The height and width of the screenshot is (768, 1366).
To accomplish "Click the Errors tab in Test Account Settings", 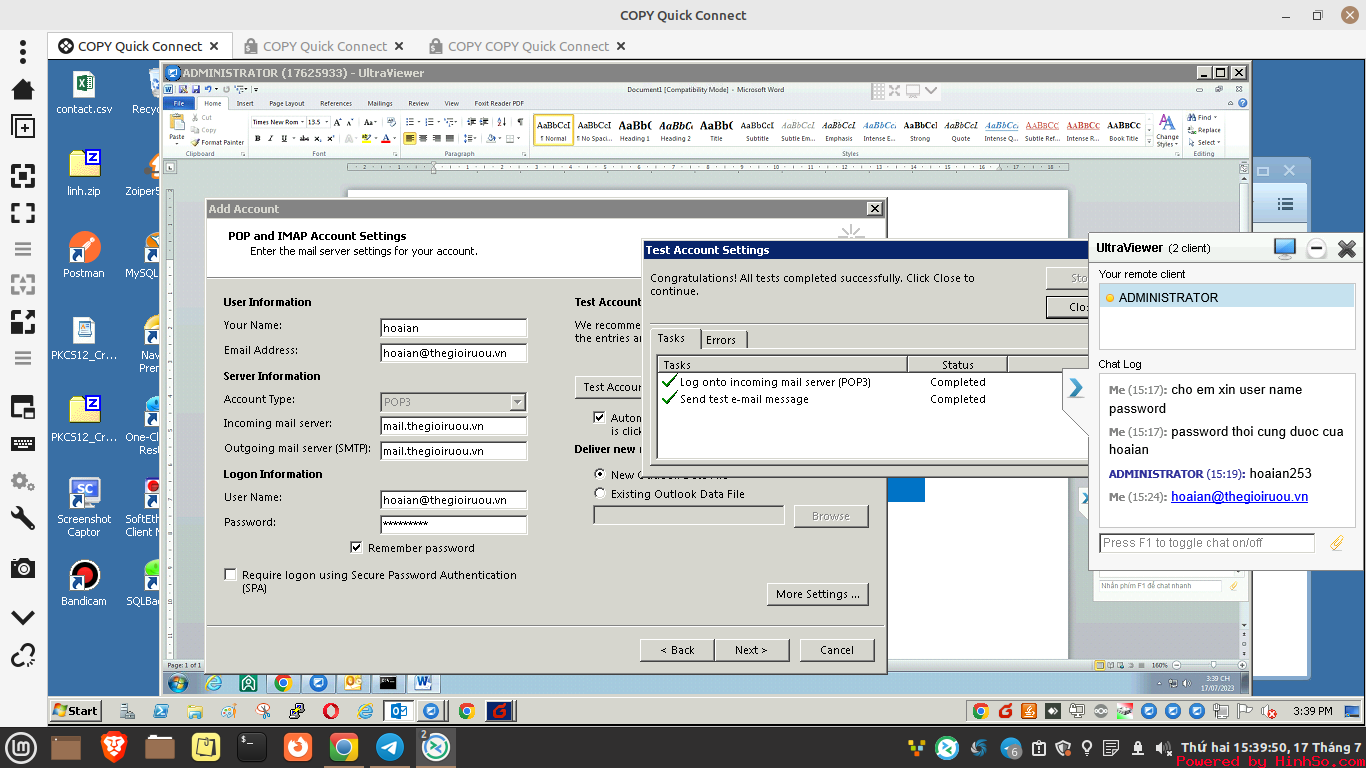I will 721,340.
